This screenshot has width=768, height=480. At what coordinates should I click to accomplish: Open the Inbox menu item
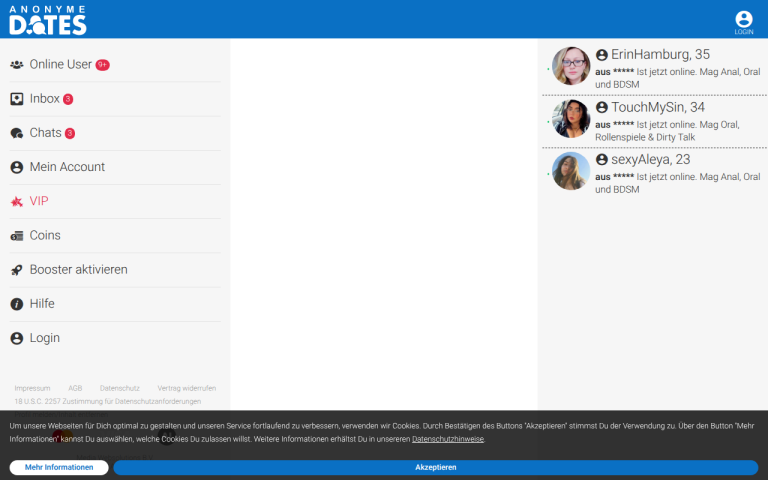tap(115, 99)
